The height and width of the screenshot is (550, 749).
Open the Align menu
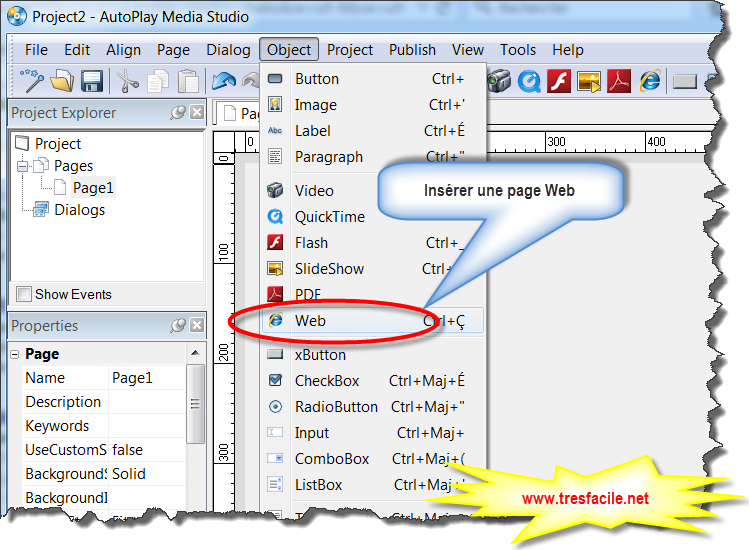coord(123,50)
